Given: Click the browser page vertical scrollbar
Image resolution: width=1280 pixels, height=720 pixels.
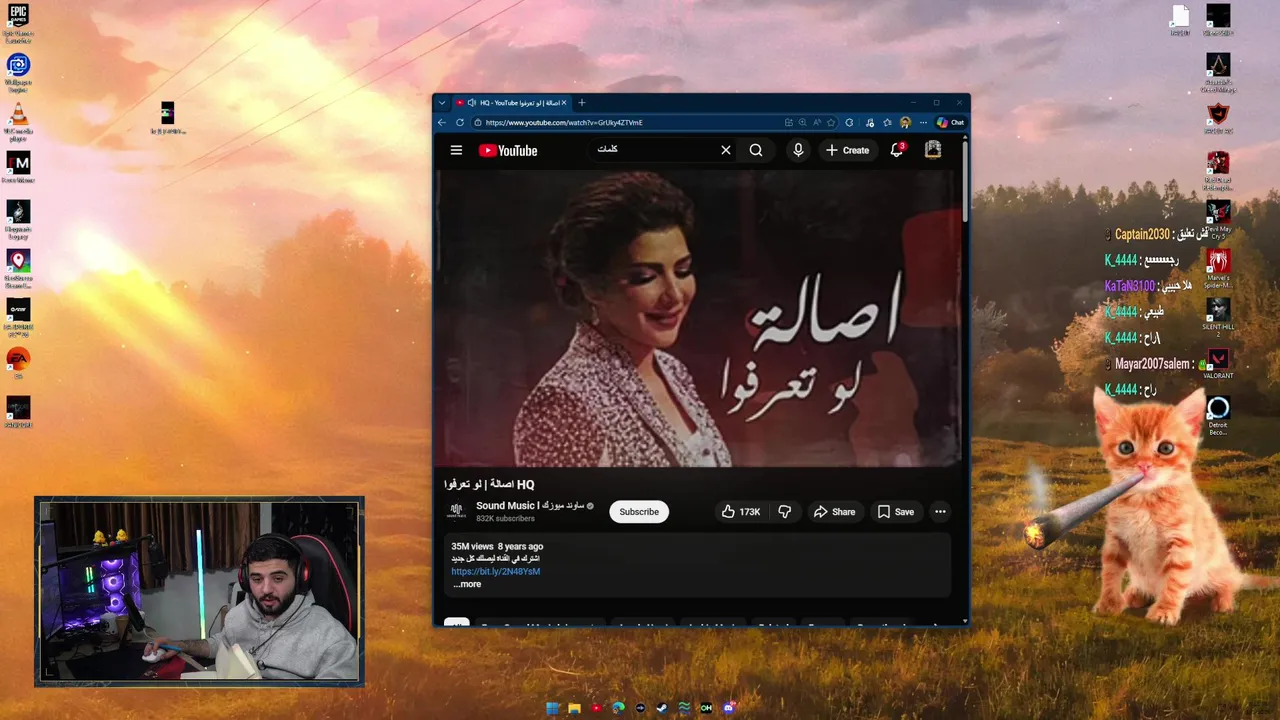Looking at the screenshot, I should [965, 180].
